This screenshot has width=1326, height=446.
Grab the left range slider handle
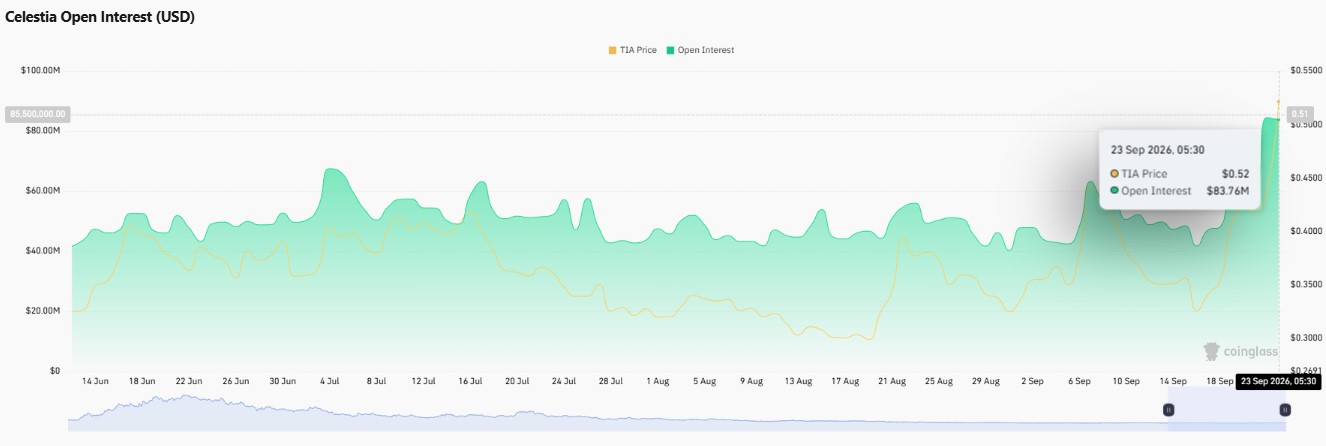coord(1168,409)
